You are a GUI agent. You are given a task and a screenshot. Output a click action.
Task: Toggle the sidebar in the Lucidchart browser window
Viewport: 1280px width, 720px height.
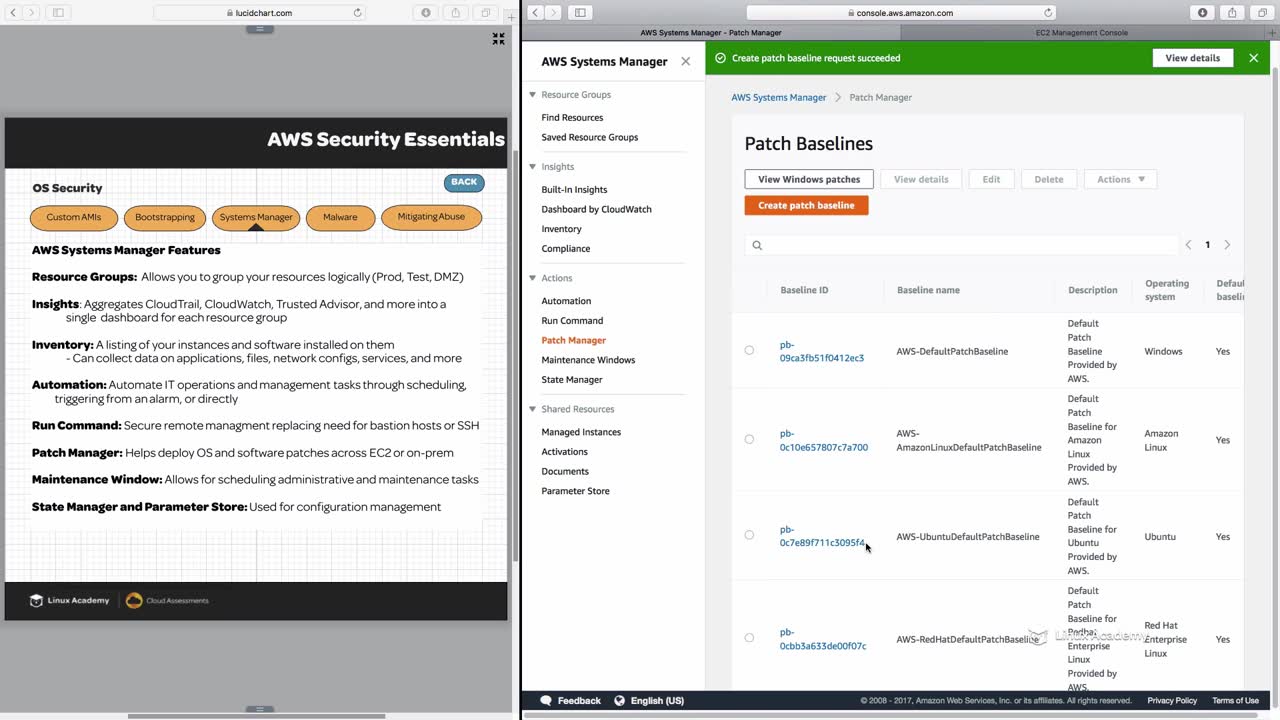(x=58, y=13)
